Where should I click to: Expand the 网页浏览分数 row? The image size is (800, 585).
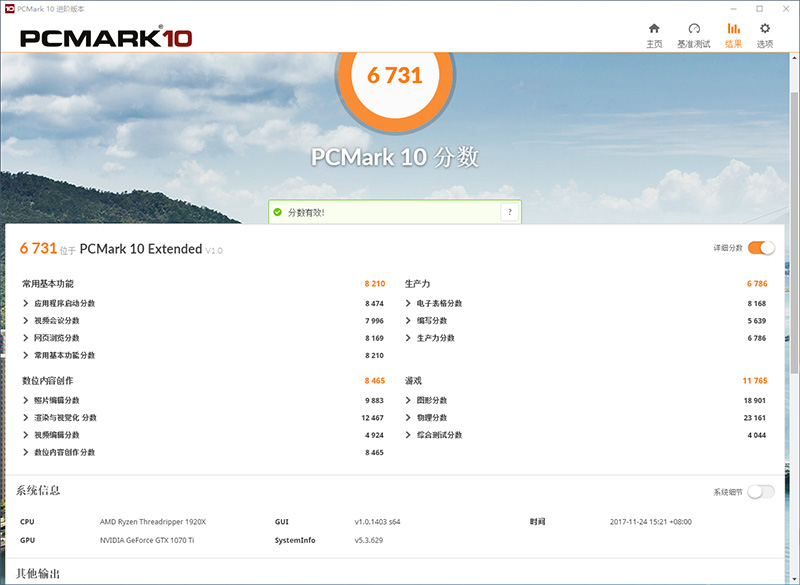click(26, 338)
